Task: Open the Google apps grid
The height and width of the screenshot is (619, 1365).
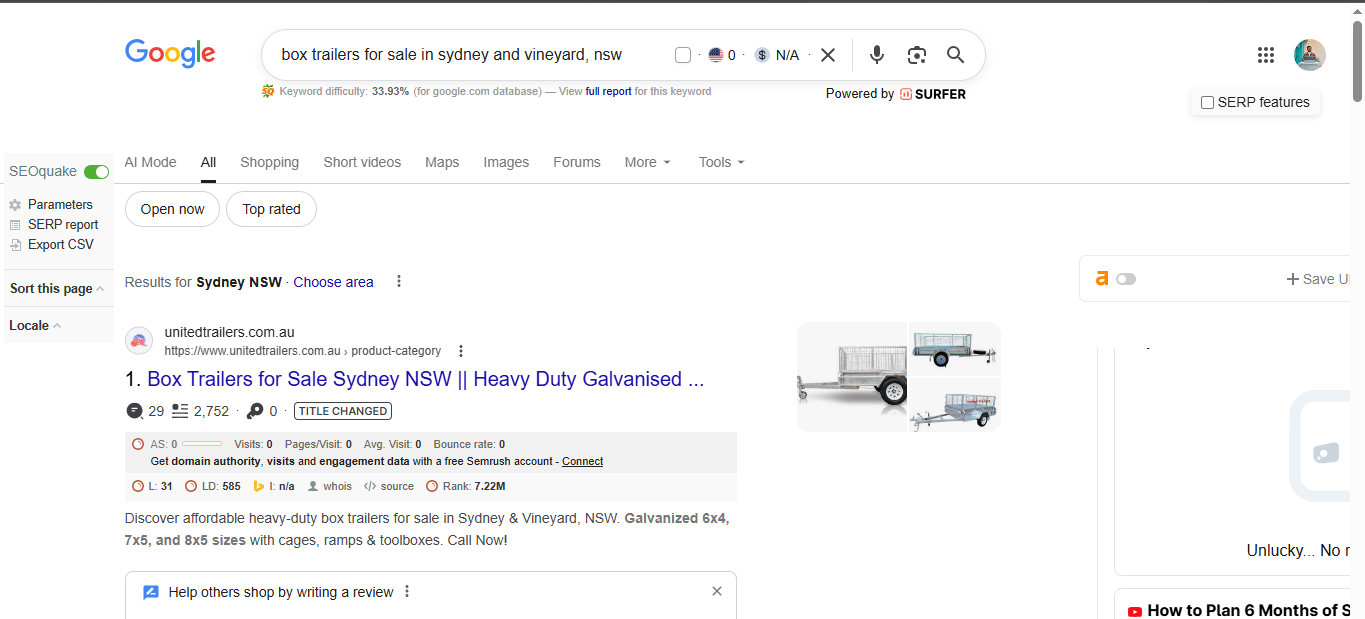Action: pos(1266,55)
